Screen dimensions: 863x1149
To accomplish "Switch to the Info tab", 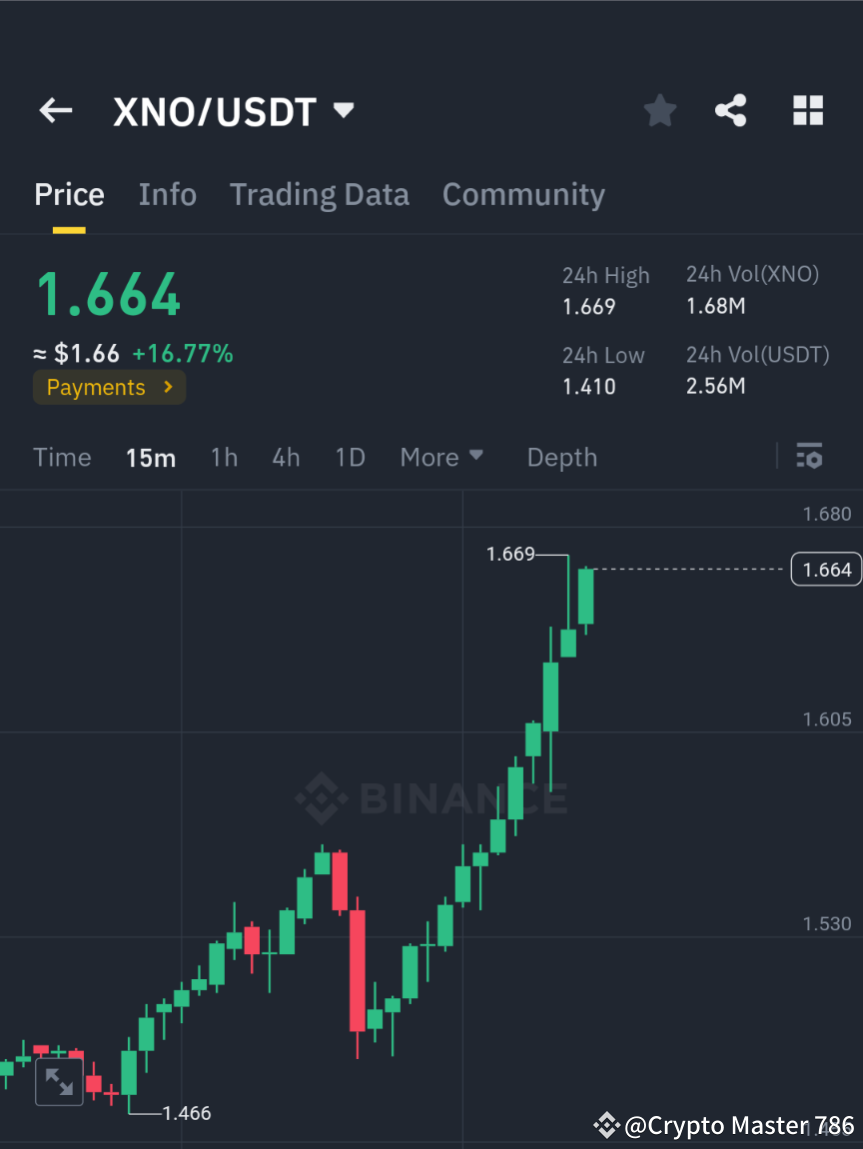I will click(167, 195).
